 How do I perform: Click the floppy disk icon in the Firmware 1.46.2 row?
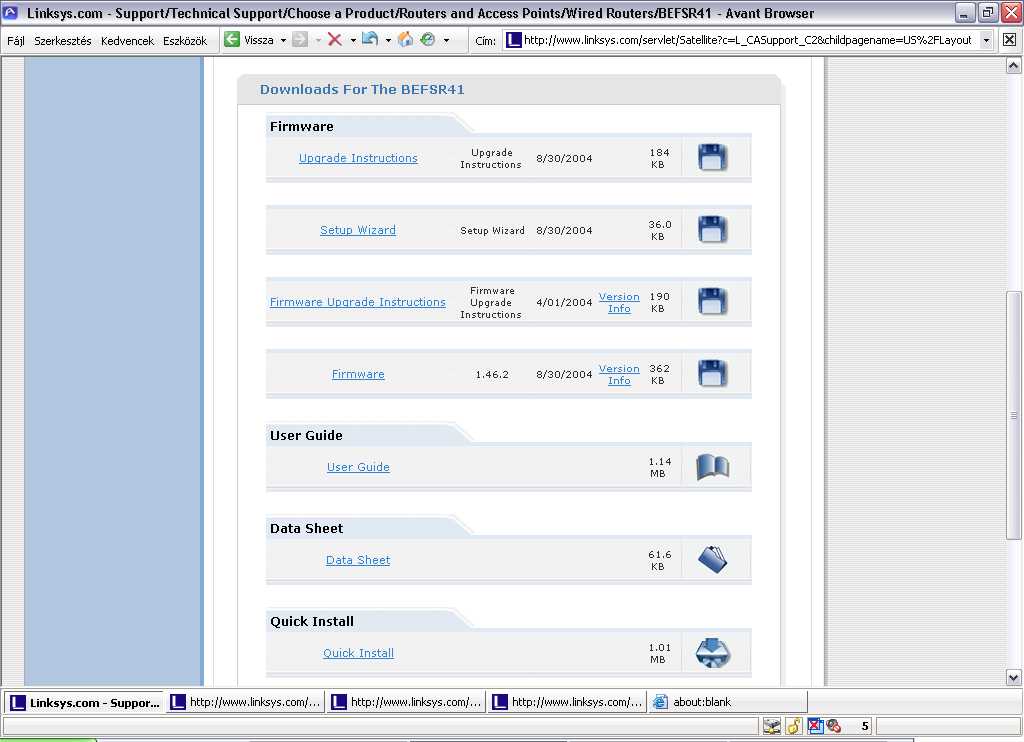pos(712,374)
